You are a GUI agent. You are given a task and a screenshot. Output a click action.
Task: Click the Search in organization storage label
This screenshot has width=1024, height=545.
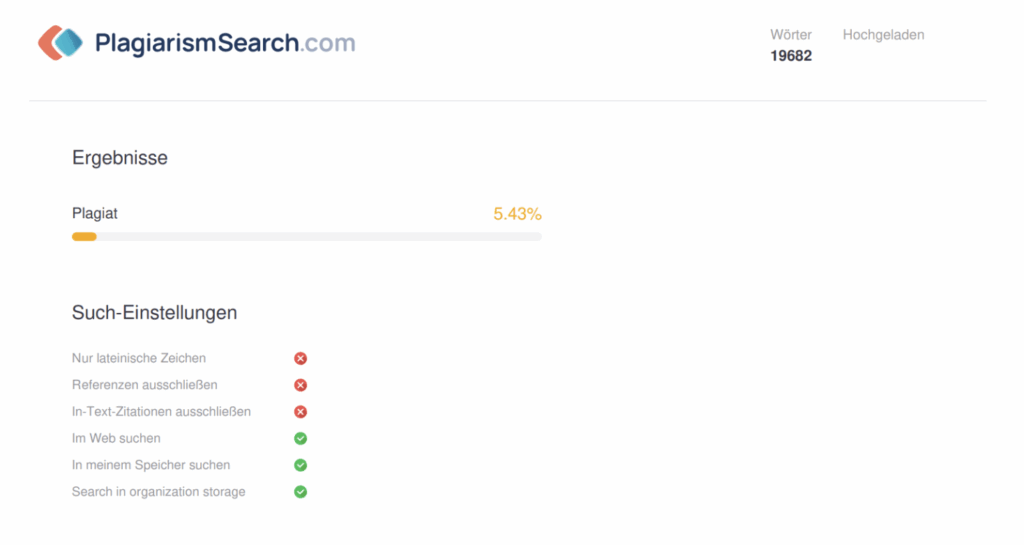[158, 492]
